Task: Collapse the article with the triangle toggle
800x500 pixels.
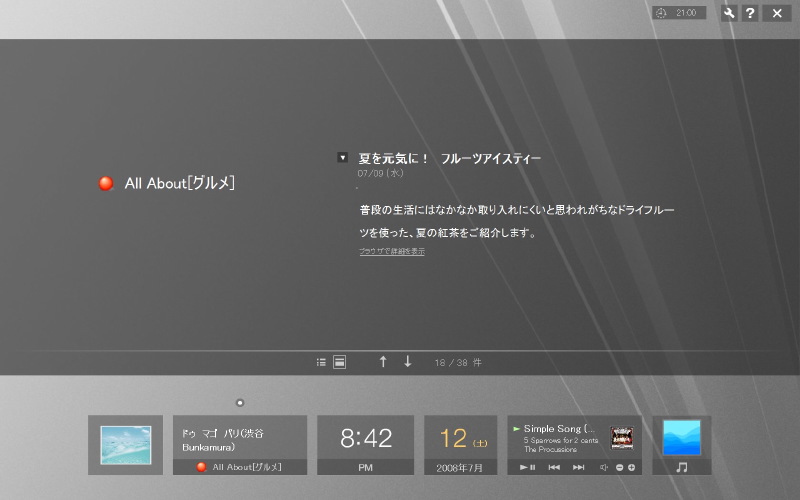Action: 342,158
